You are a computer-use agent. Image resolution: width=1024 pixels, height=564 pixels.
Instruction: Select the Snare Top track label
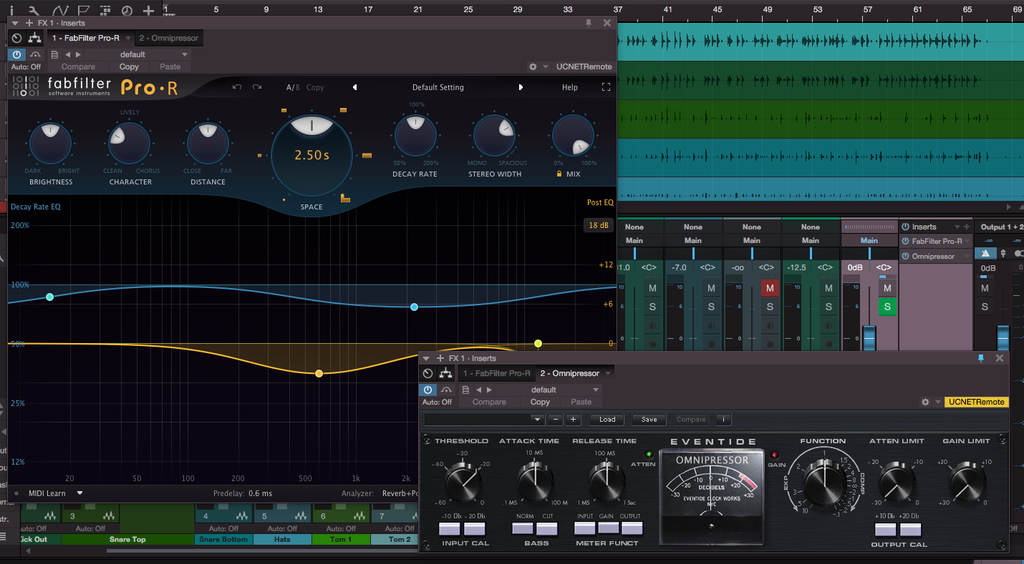[127, 539]
